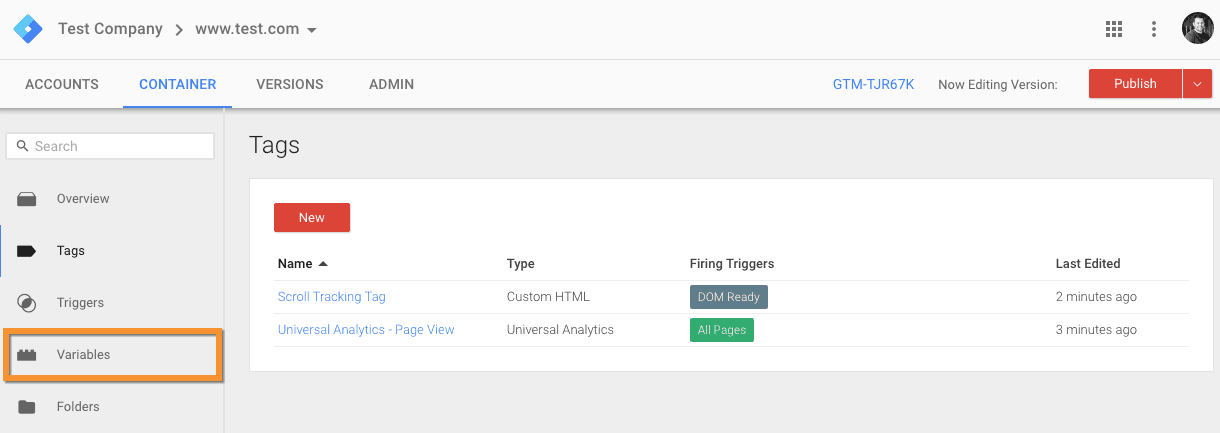1220x433 pixels.
Task: Open the Scroll Tracking Tag link
Action: (x=331, y=297)
